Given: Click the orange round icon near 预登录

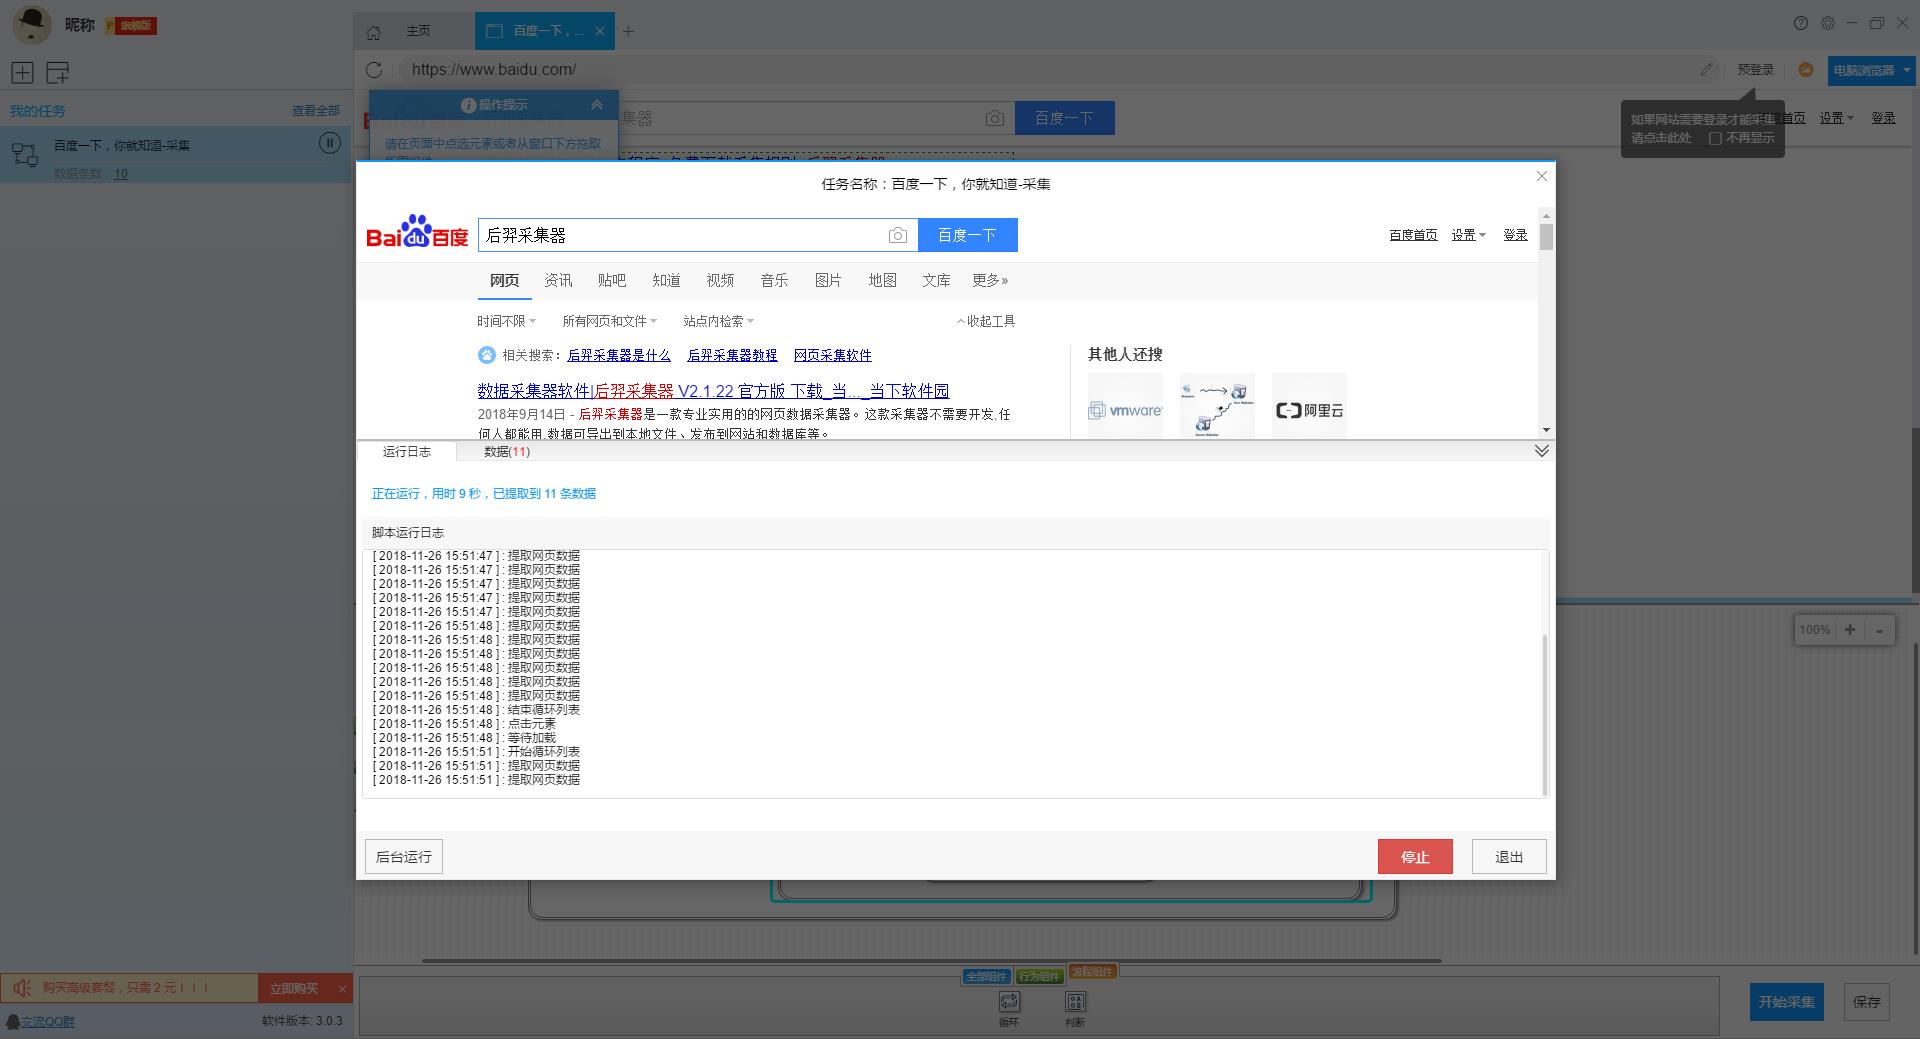Looking at the screenshot, I should click(1805, 70).
